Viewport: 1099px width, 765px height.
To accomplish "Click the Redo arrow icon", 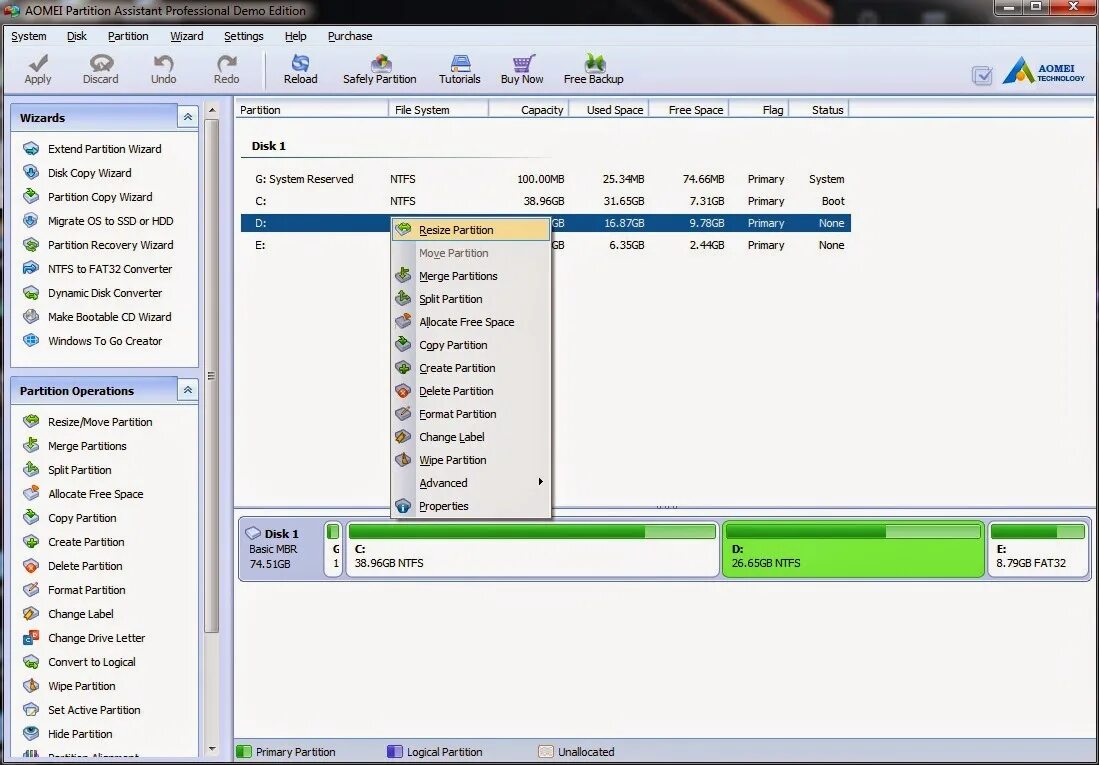I will (226, 63).
